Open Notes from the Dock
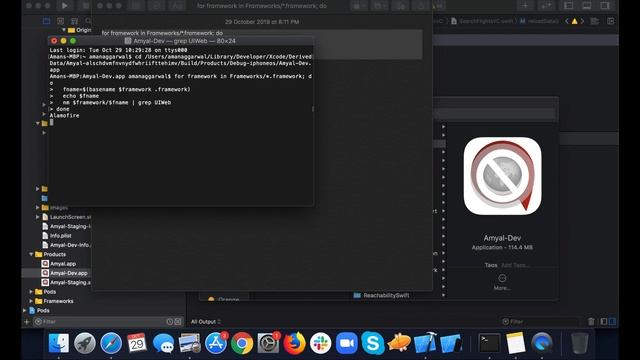The width and height of the screenshot is (640, 360). (x=515, y=343)
